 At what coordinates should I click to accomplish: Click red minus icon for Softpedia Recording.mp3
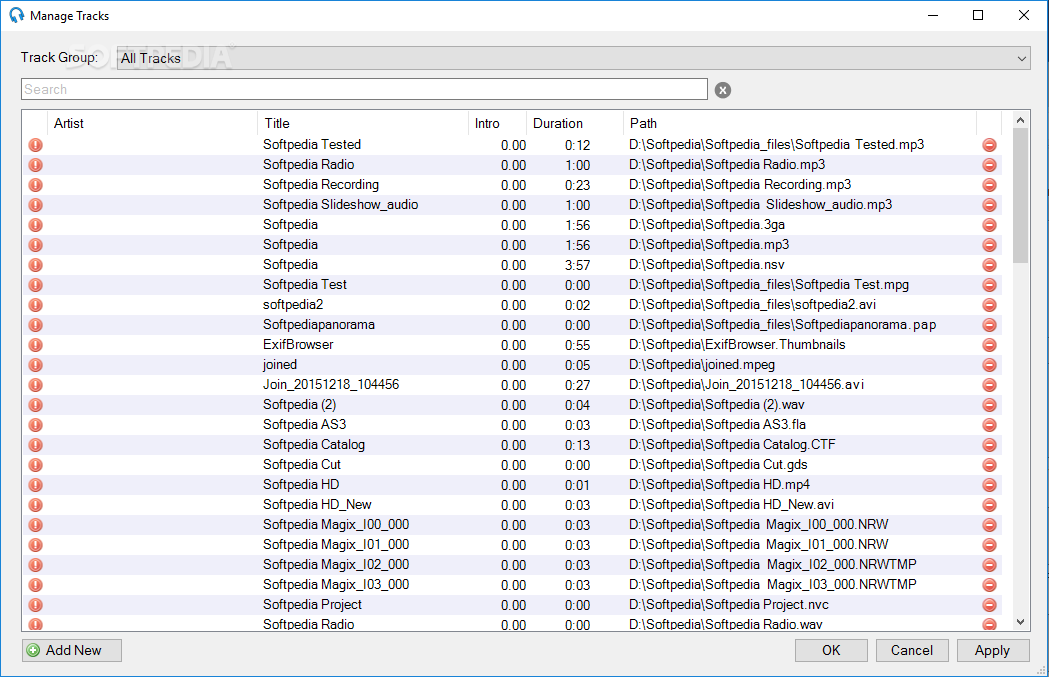(989, 185)
